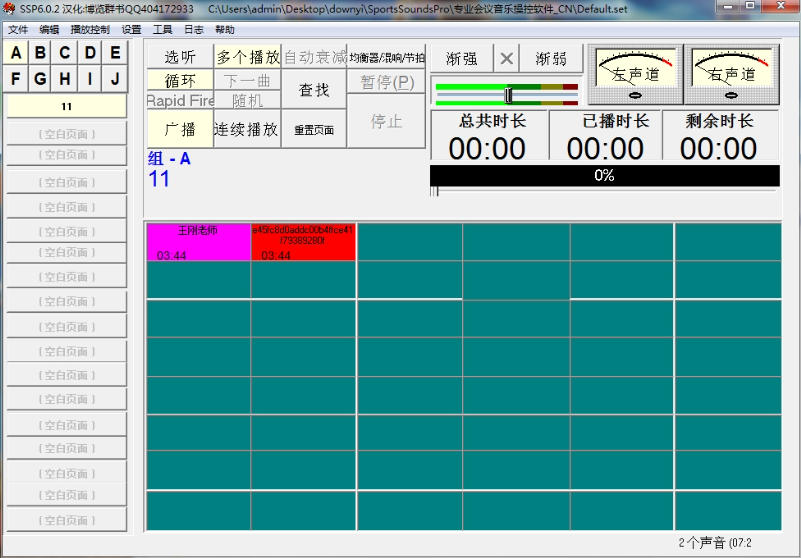Open the 工具 menu
Viewport: 801px width, 558px height.
(x=162, y=30)
